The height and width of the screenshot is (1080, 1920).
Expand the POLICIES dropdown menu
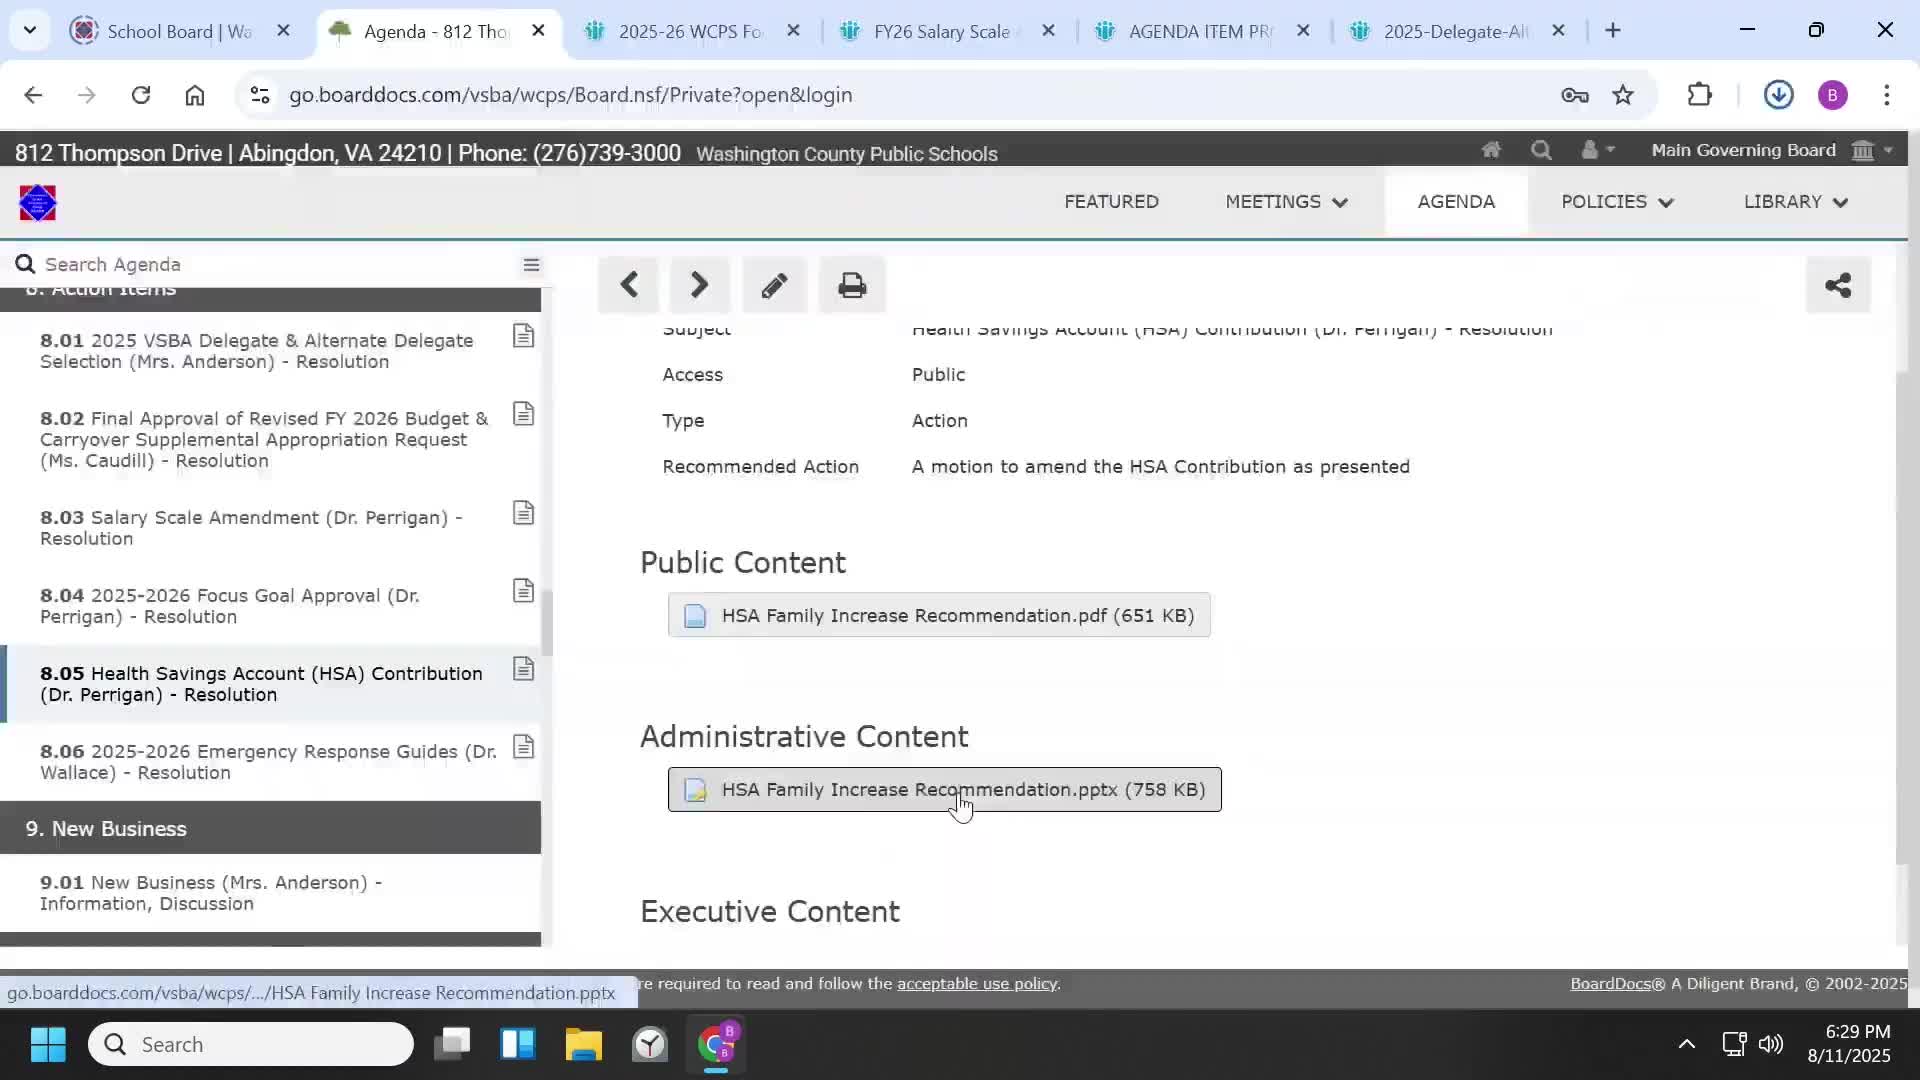(1616, 202)
